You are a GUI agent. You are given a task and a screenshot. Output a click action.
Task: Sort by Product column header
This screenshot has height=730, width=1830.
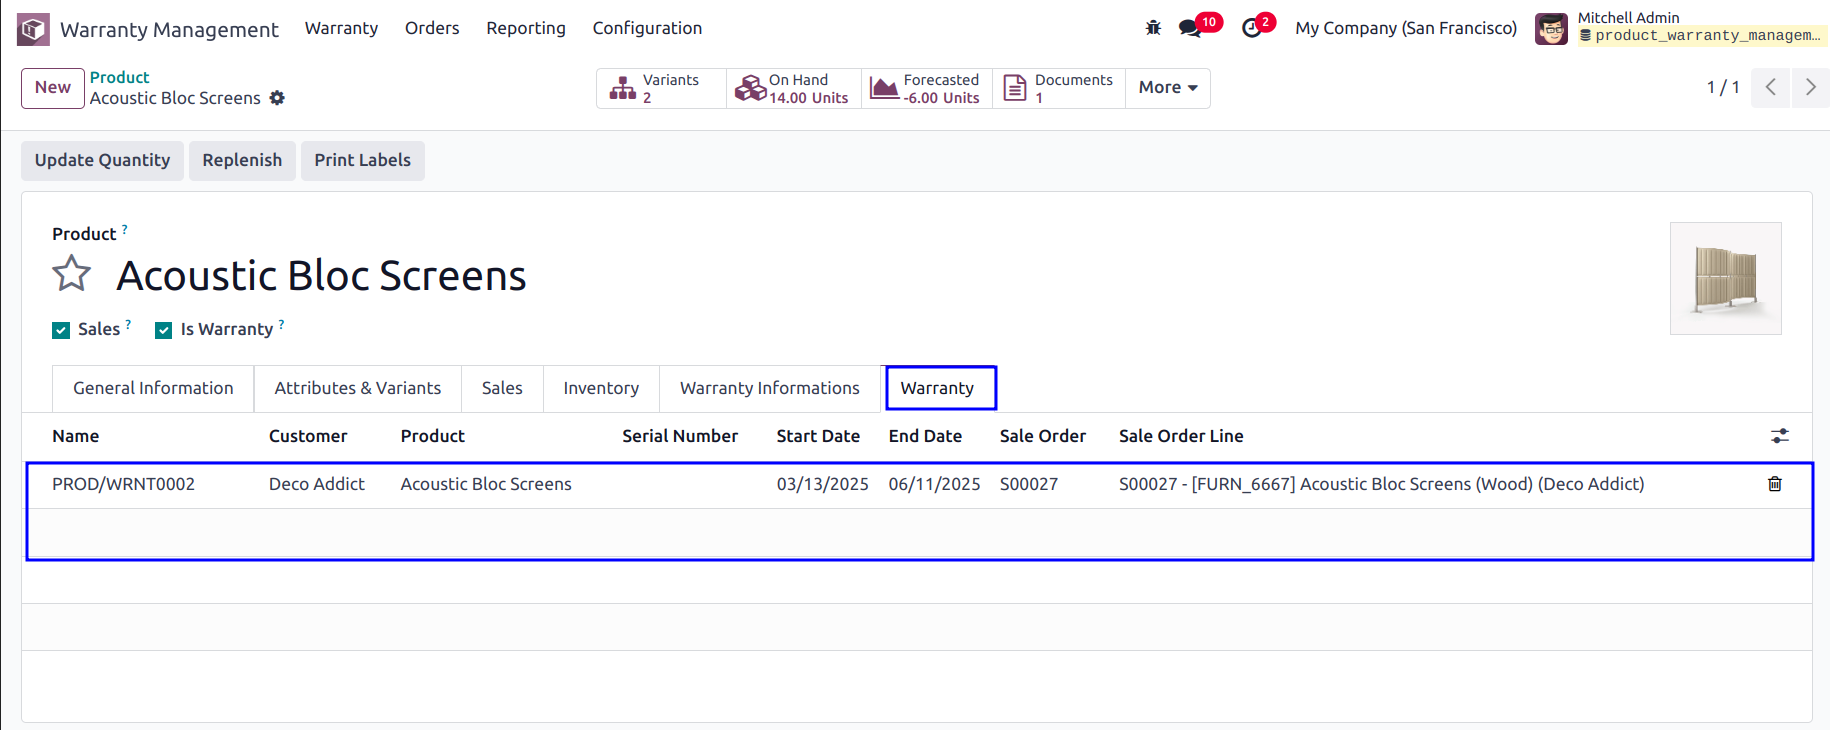pyautogui.click(x=433, y=436)
